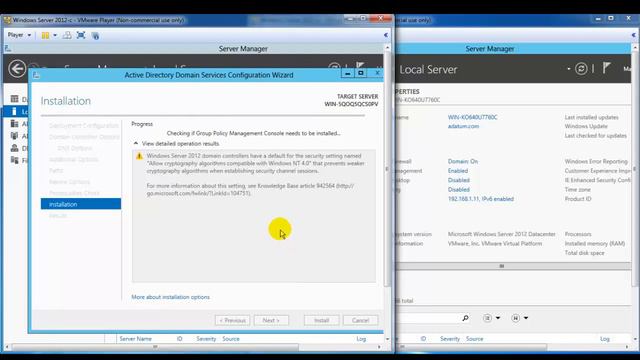640x360 pixels.
Task: Click the Dashboard icon in left sidebar
Action: click(x=15, y=99)
